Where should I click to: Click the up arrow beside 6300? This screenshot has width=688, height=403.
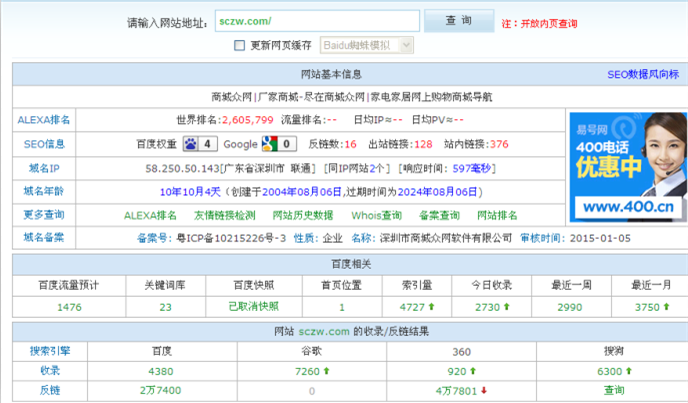(x=629, y=371)
